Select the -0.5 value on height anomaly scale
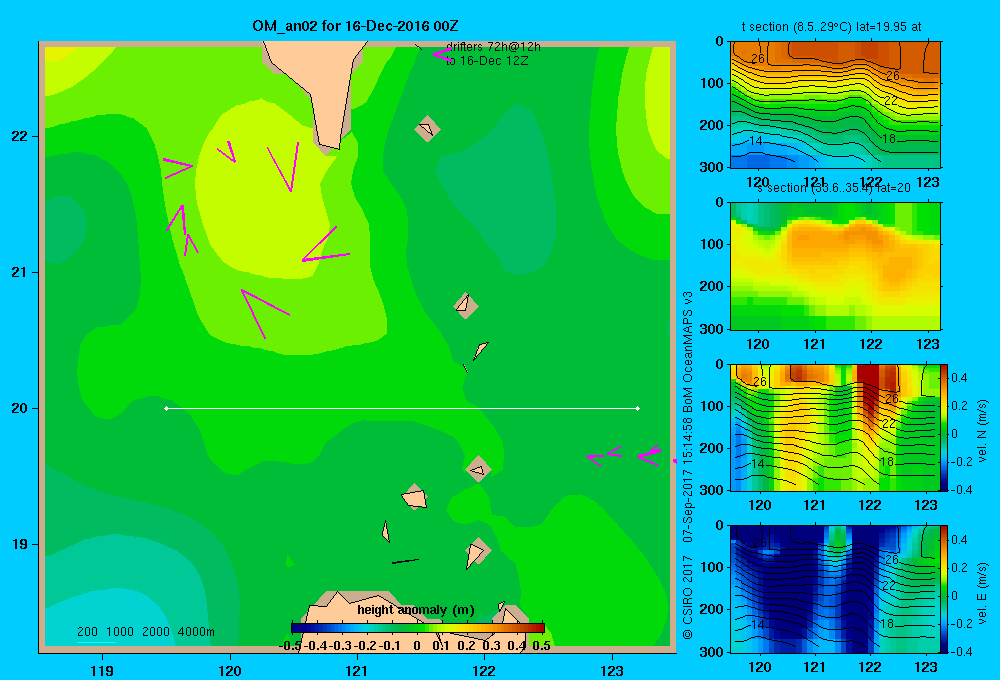This screenshot has width=1000, height=680. [291, 646]
